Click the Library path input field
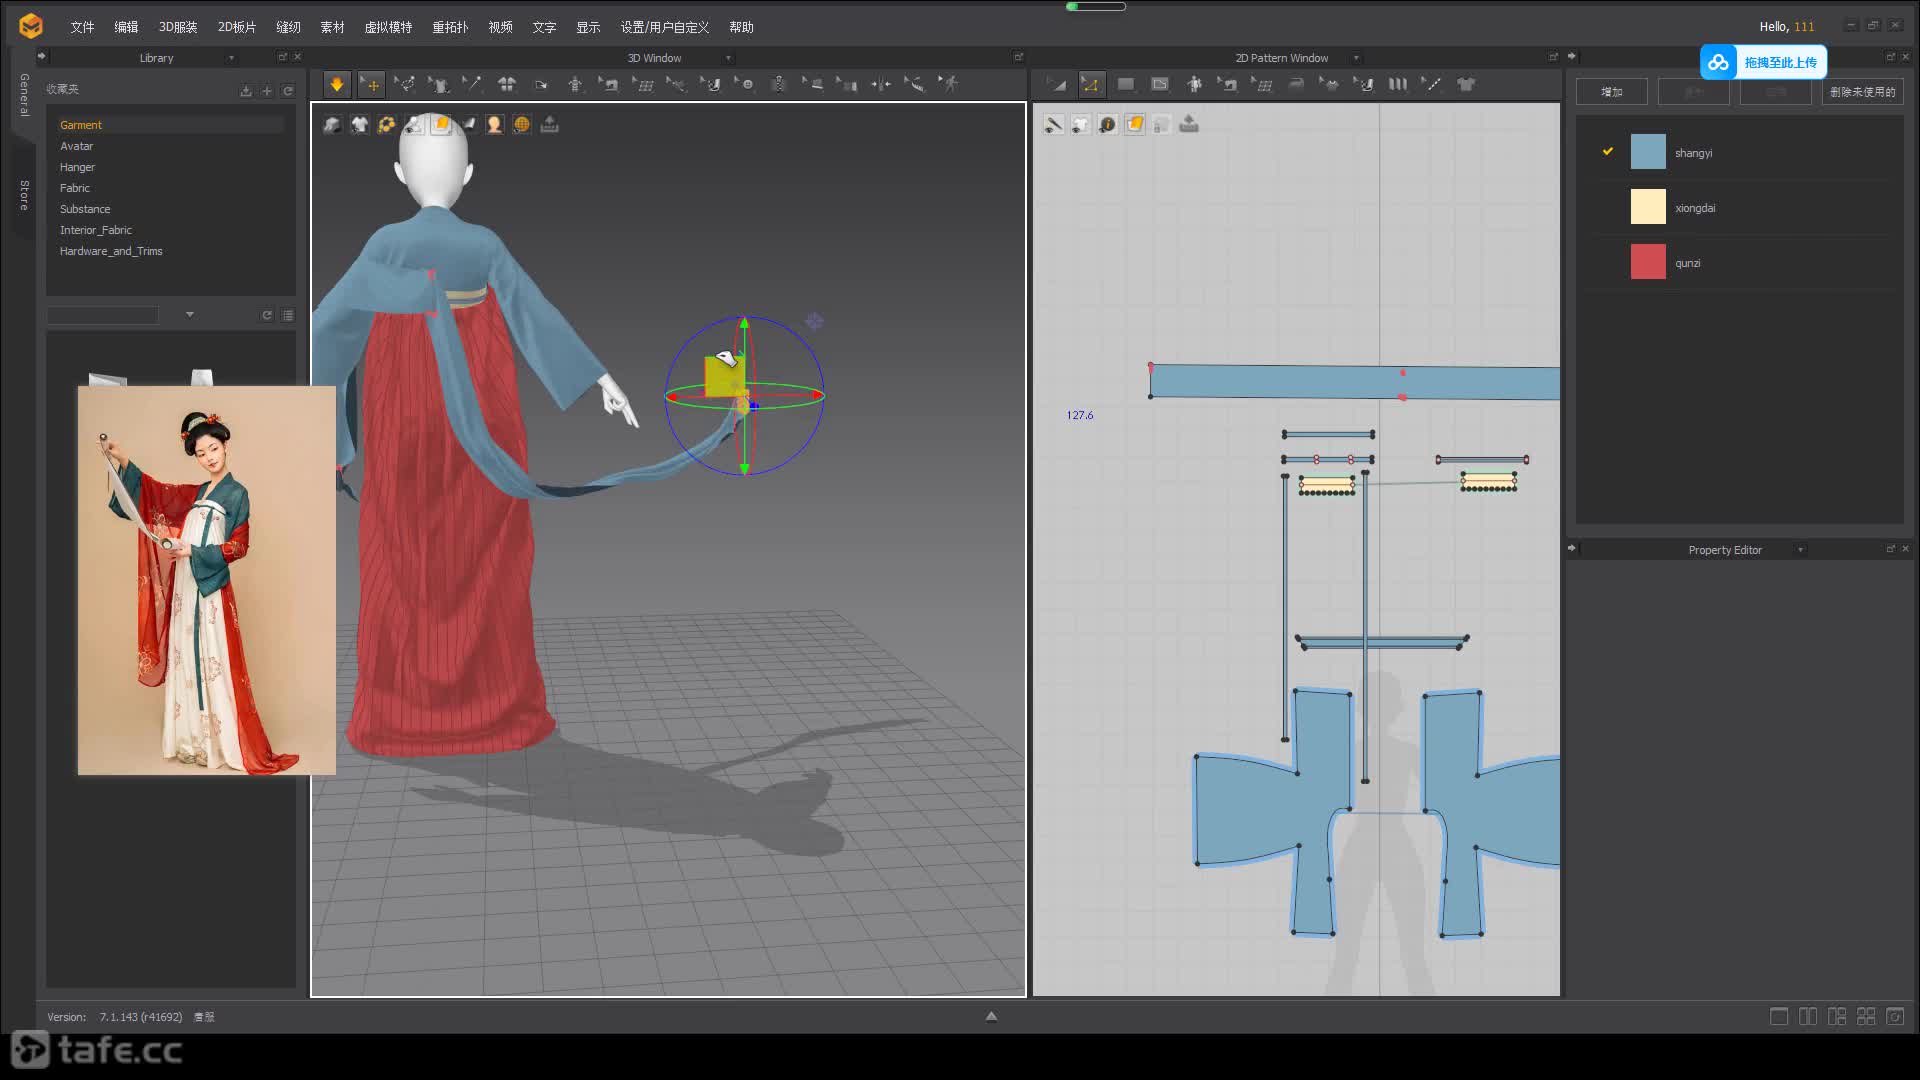 point(103,315)
